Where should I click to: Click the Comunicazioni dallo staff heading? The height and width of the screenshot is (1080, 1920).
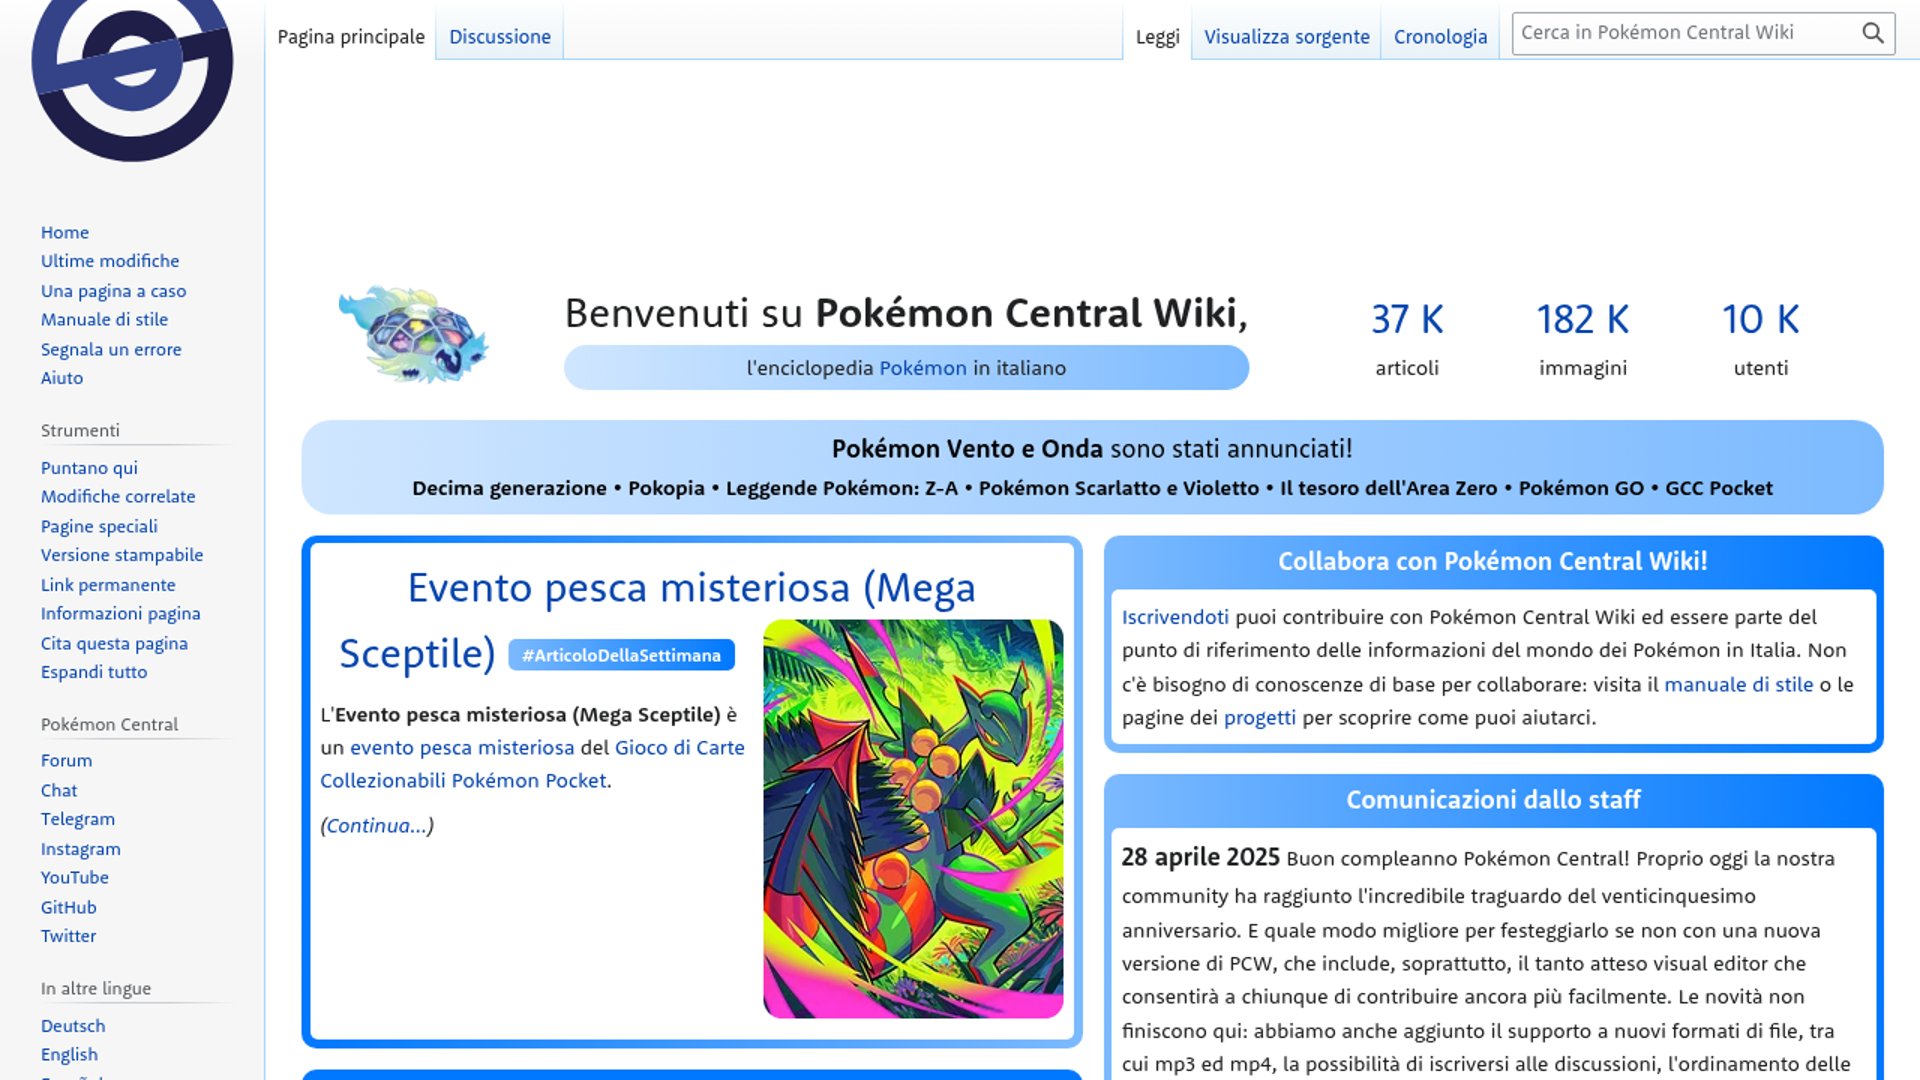coord(1493,800)
